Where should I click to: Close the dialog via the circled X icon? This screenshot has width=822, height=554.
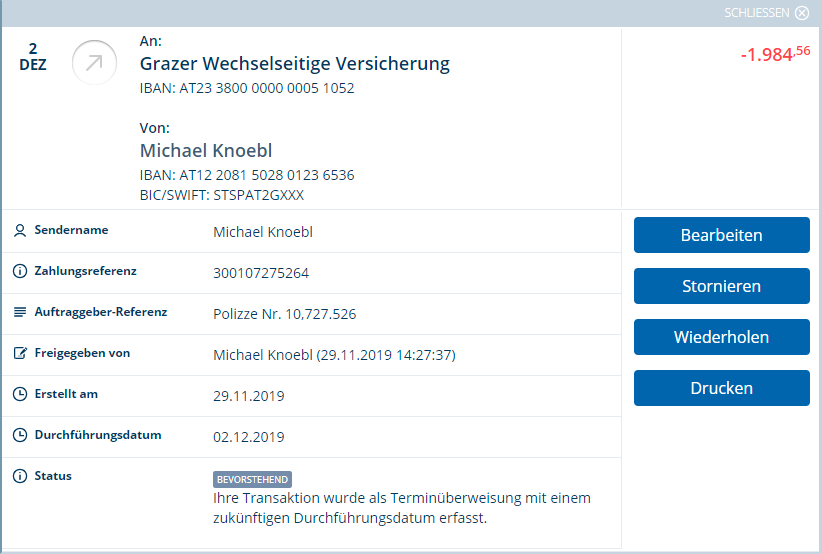tap(802, 13)
